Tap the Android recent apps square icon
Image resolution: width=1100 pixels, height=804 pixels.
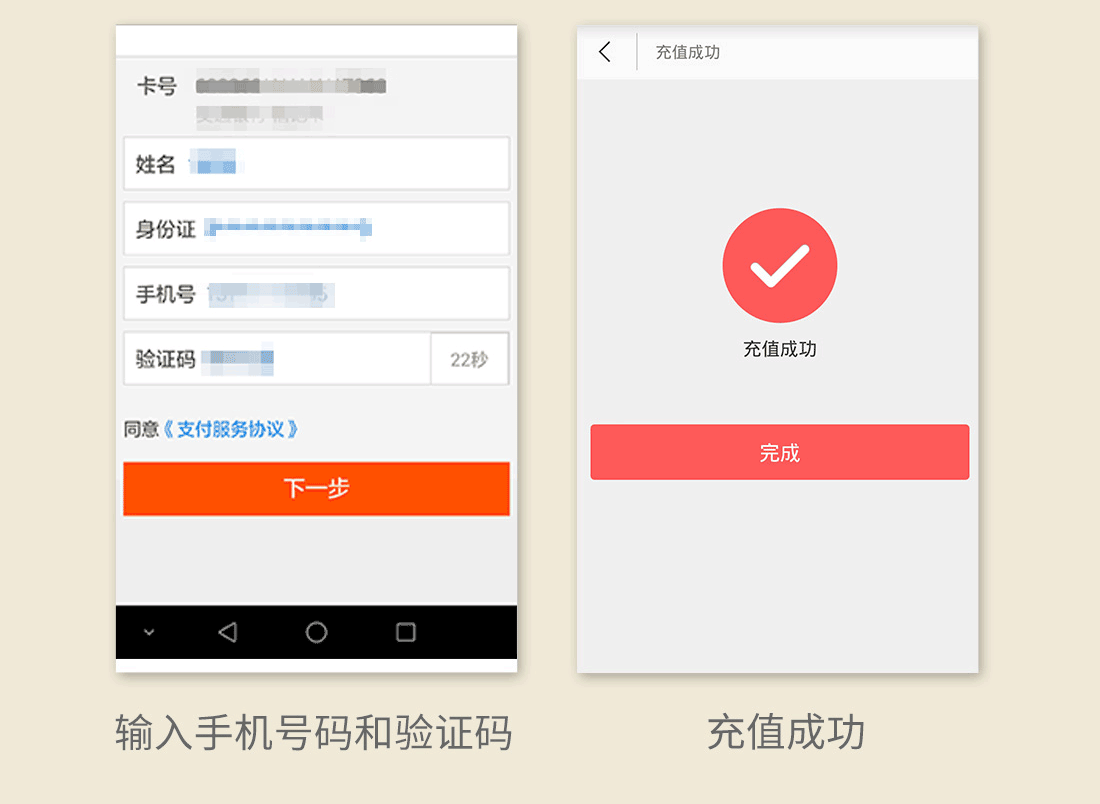[405, 632]
